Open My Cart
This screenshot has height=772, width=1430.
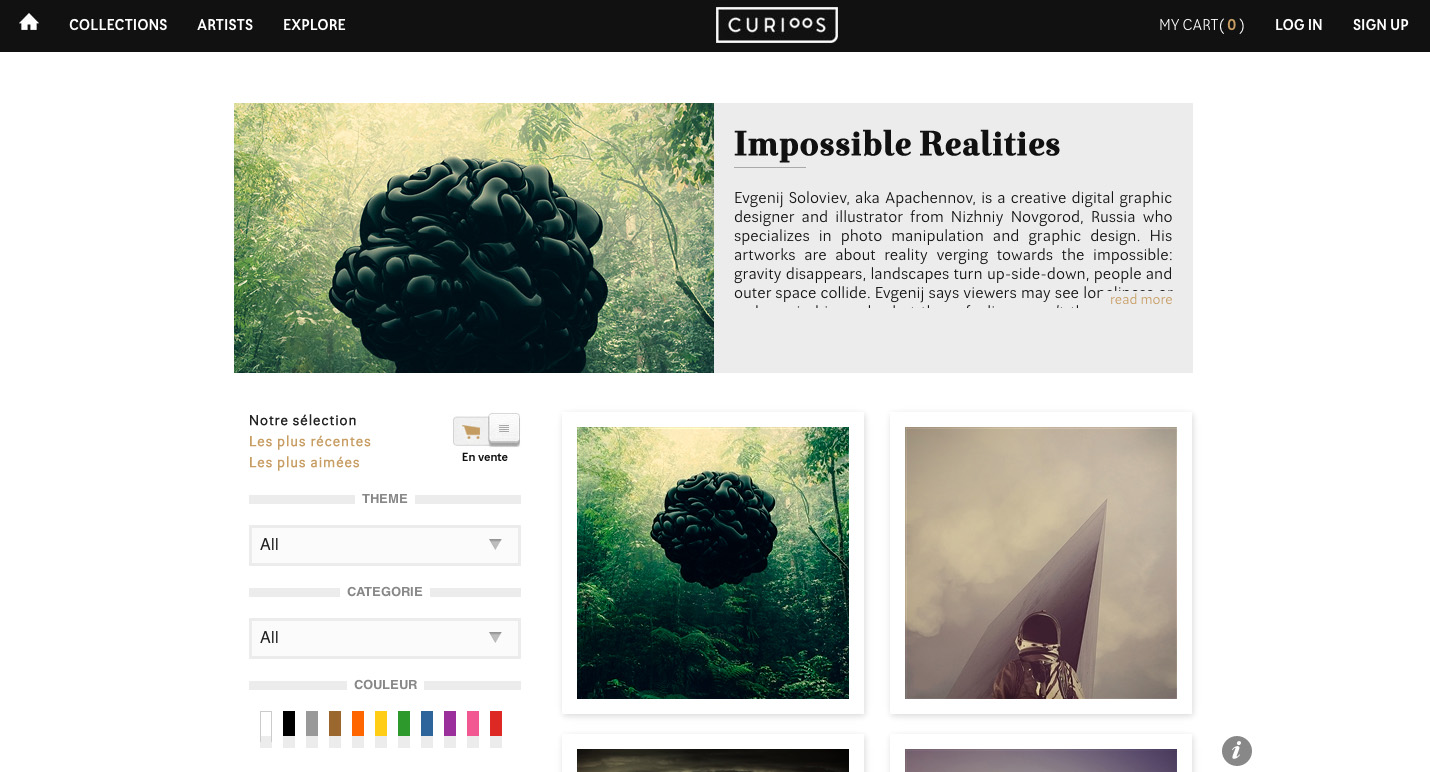point(1202,25)
